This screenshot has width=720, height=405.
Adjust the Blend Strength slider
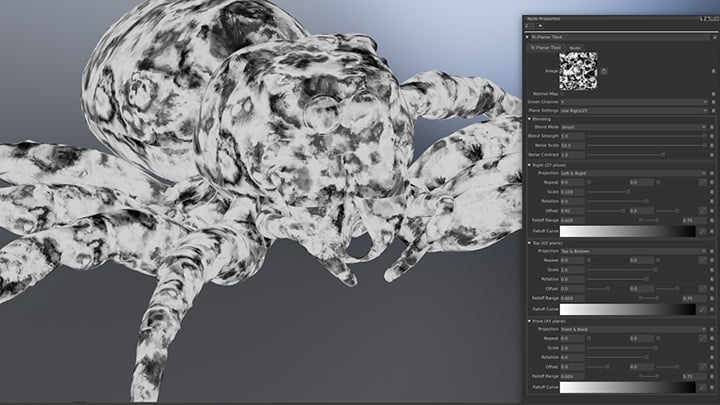pos(647,136)
